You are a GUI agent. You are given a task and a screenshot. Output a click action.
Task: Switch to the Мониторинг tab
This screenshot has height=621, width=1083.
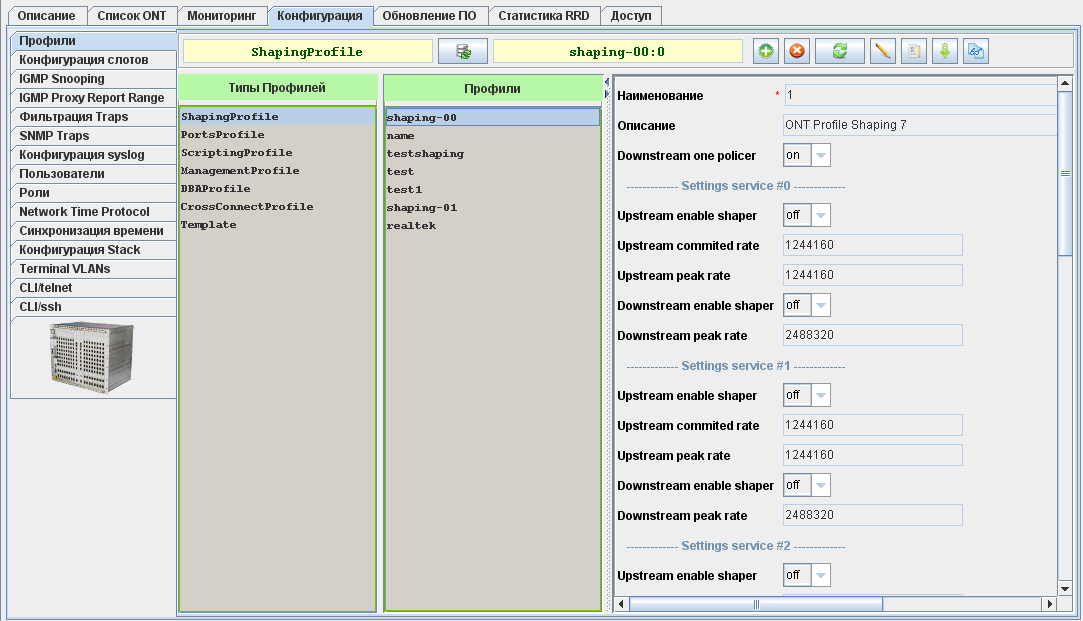tap(222, 16)
